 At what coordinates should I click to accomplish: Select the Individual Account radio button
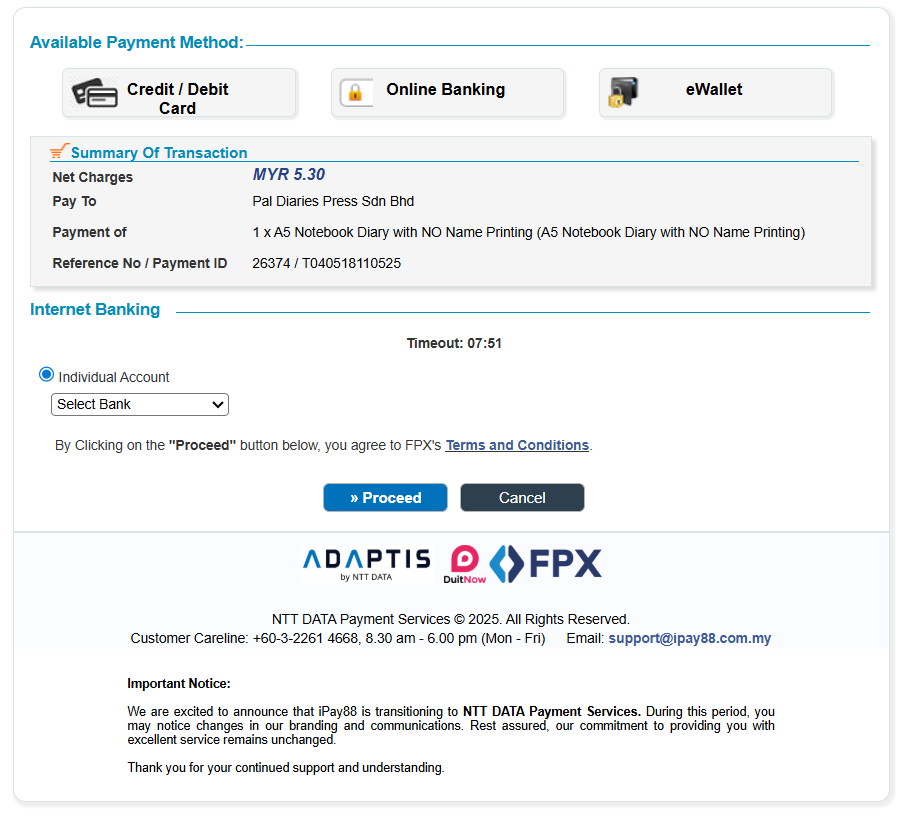[x=46, y=375]
